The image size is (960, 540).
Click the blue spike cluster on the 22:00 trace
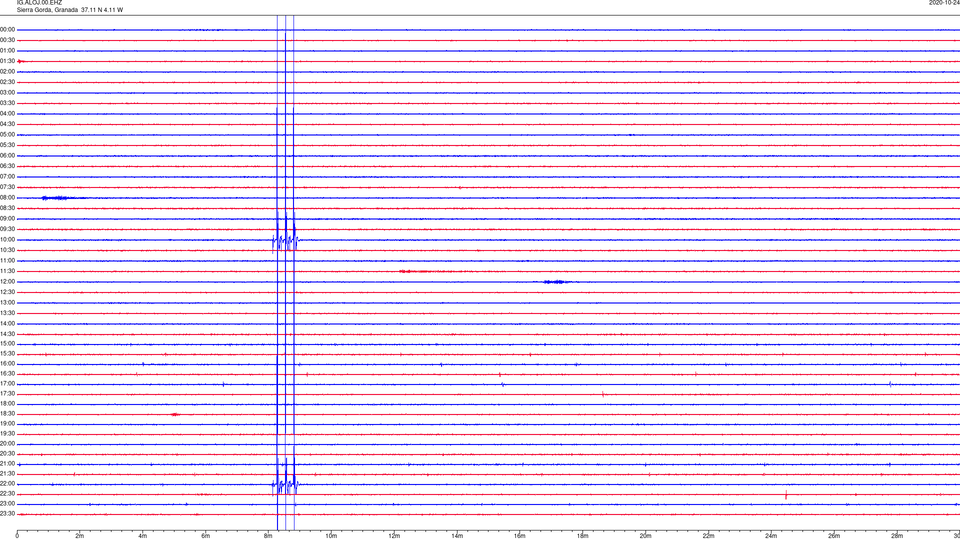coord(285,483)
